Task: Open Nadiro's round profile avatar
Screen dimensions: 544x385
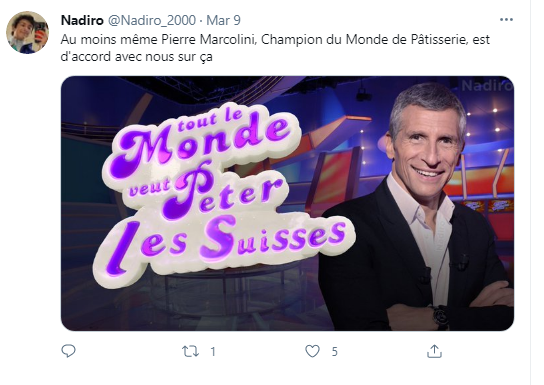Action: [27, 32]
